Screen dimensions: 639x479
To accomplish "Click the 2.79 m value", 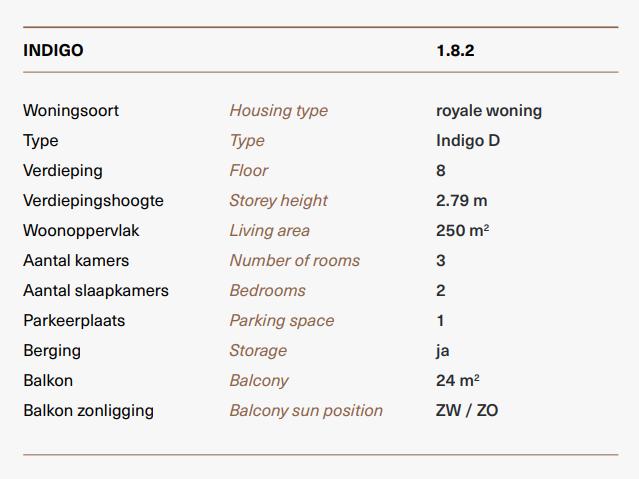I will (x=462, y=201).
